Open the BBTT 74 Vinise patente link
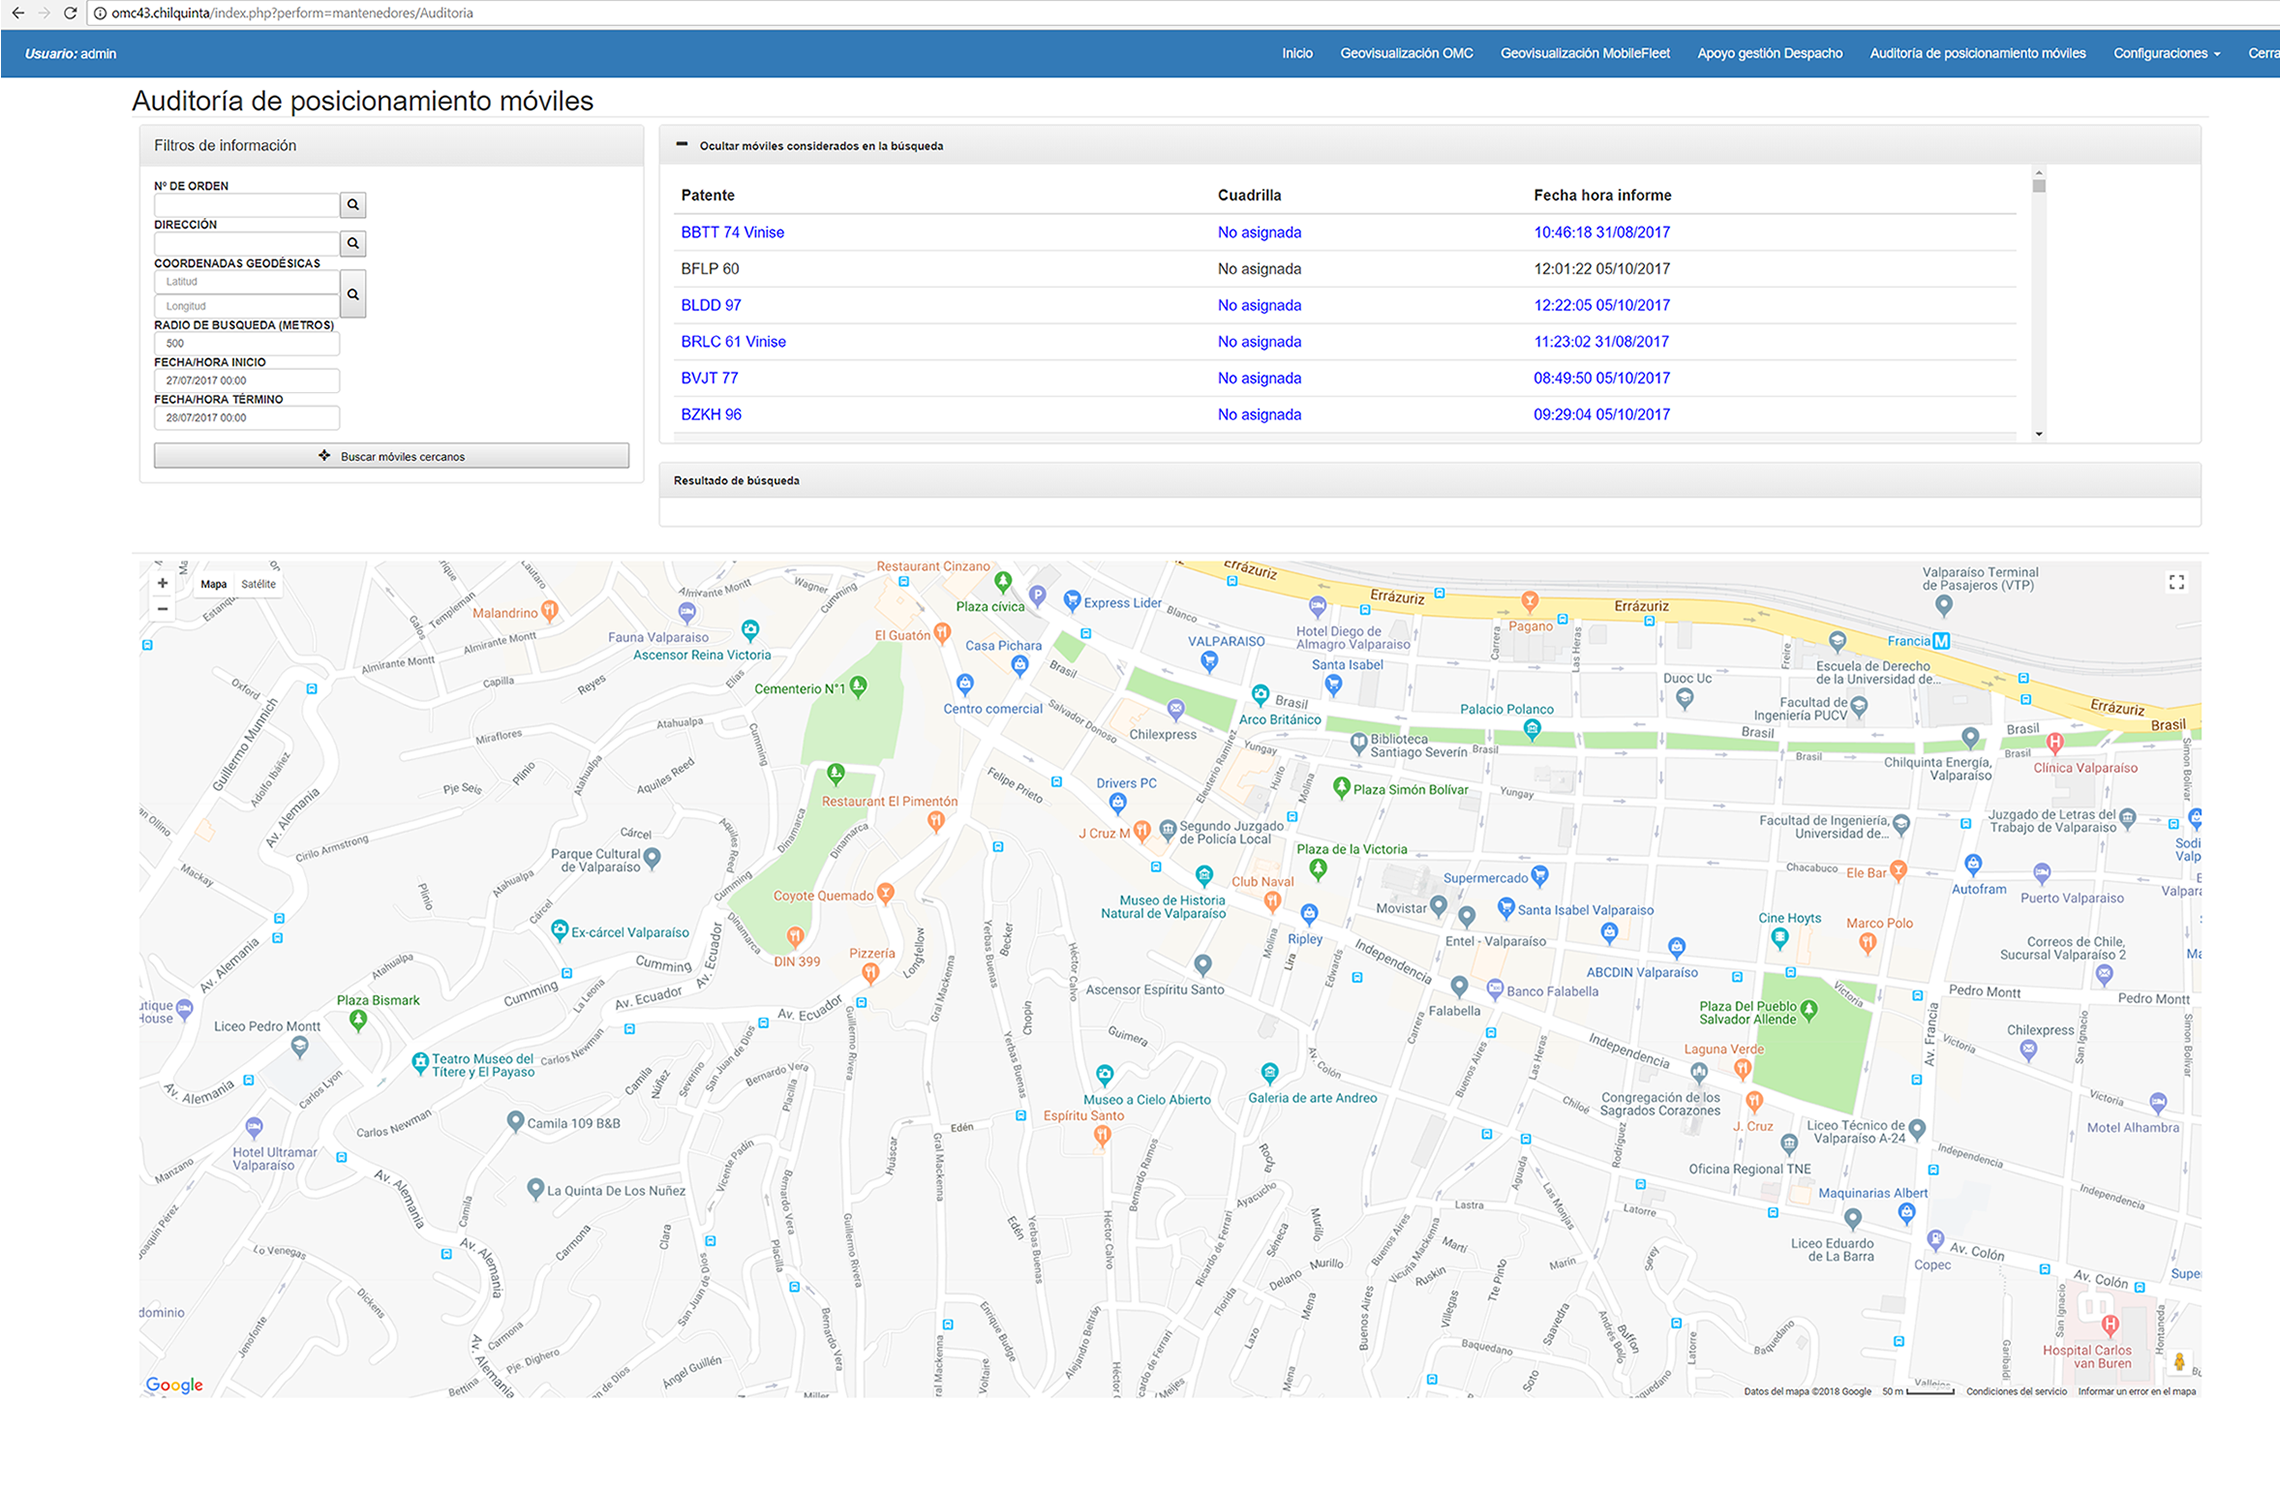The height and width of the screenshot is (1500, 2280). pos(732,232)
